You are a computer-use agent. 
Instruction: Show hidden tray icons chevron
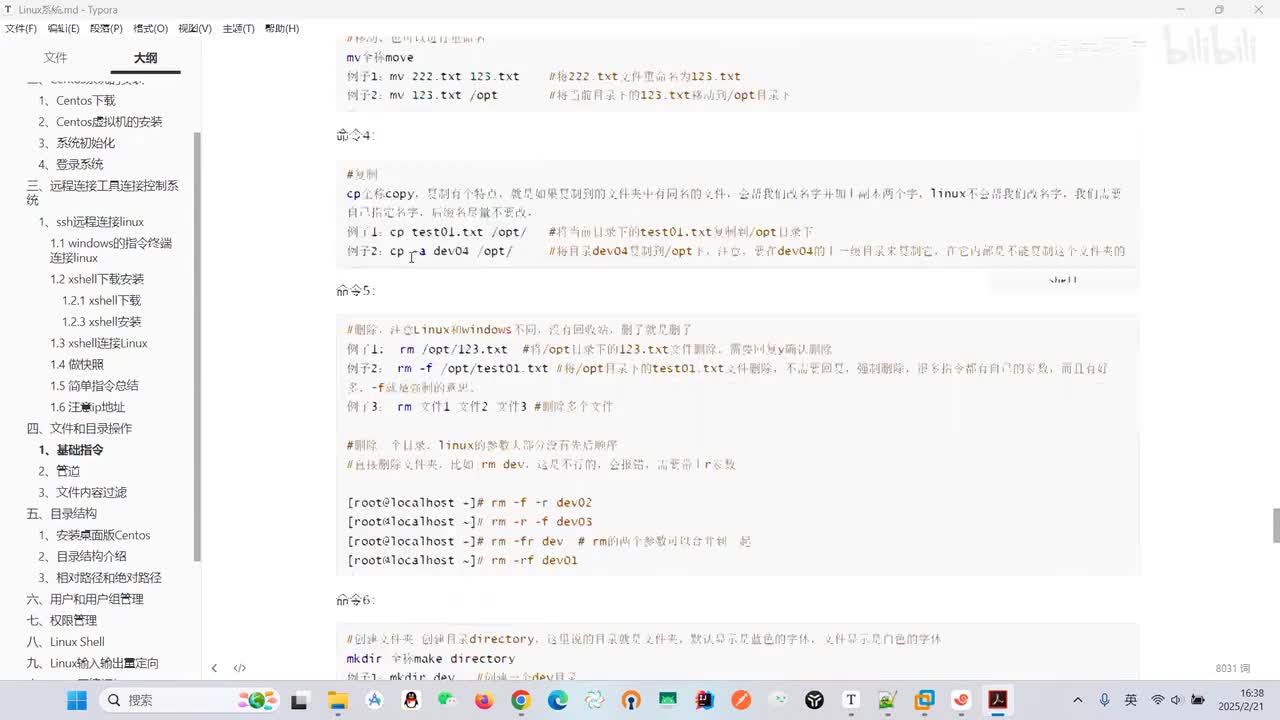[x=1077, y=700]
